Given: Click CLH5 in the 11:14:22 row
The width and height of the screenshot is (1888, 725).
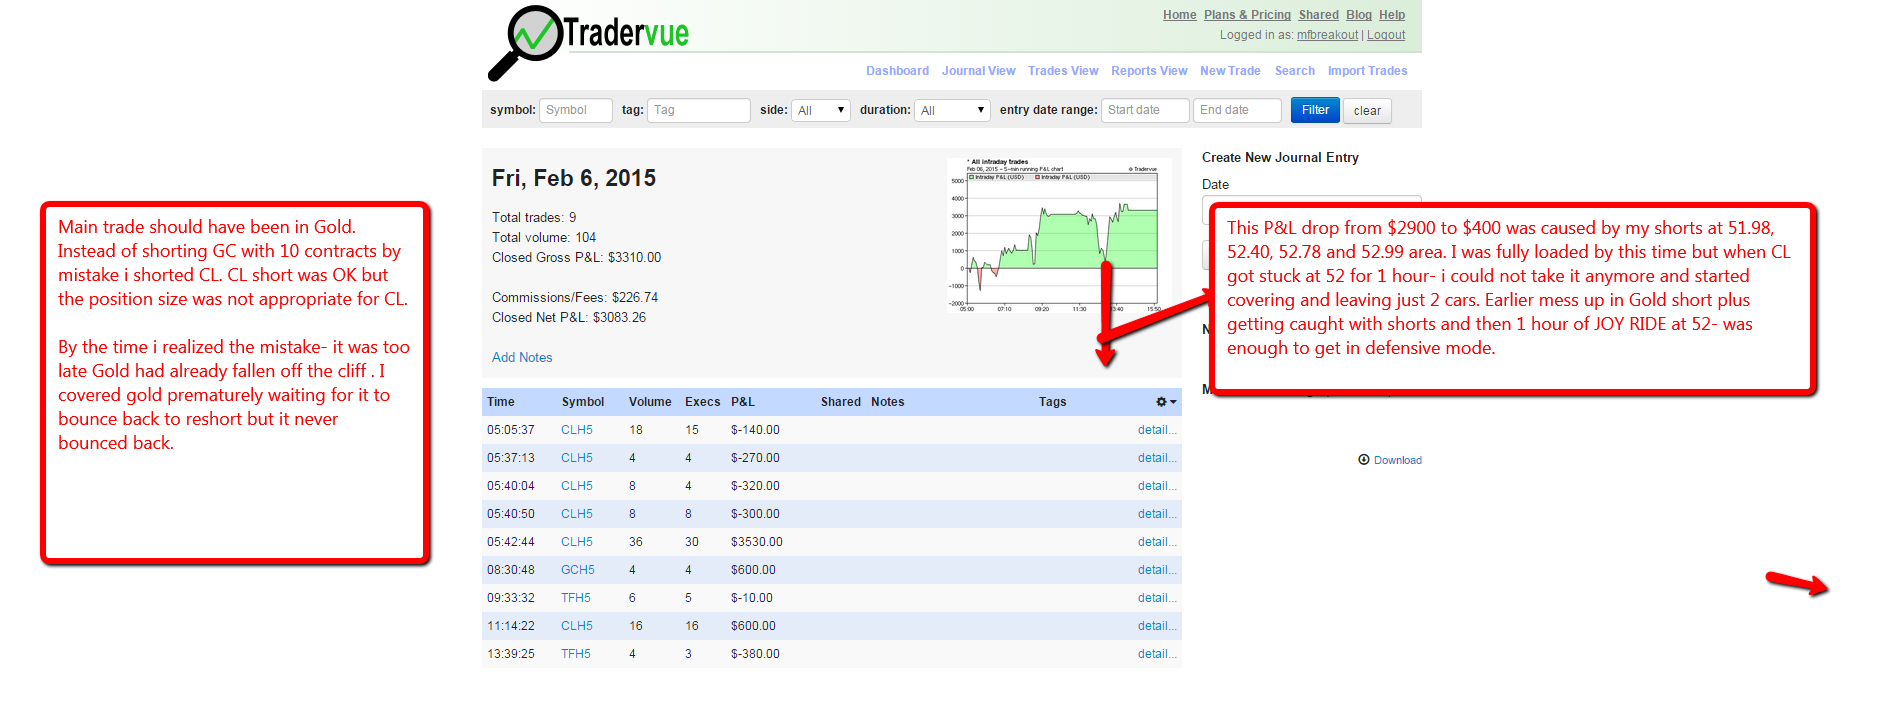Looking at the screenshot, I should click(577, 626).
